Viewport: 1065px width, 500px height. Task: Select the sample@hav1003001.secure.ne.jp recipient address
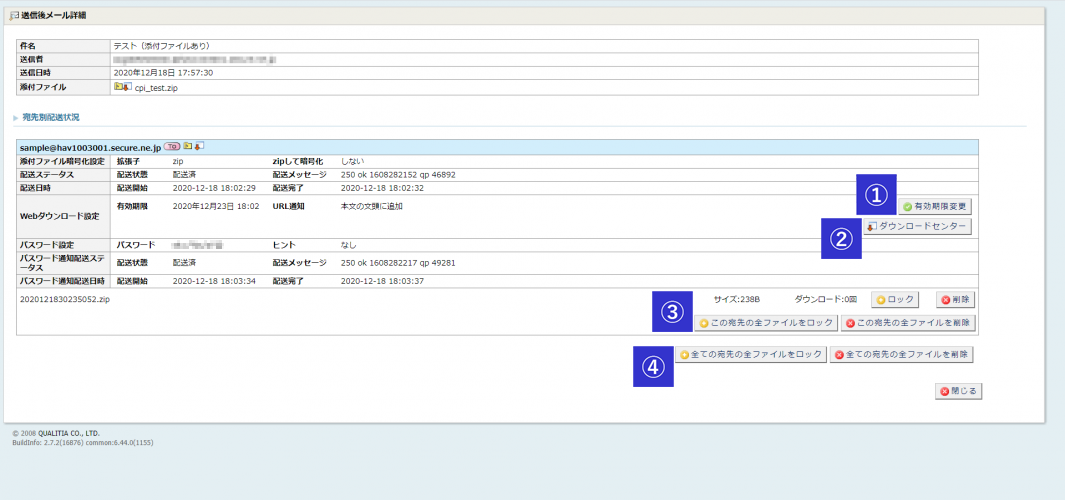click(x=90, y=147)
